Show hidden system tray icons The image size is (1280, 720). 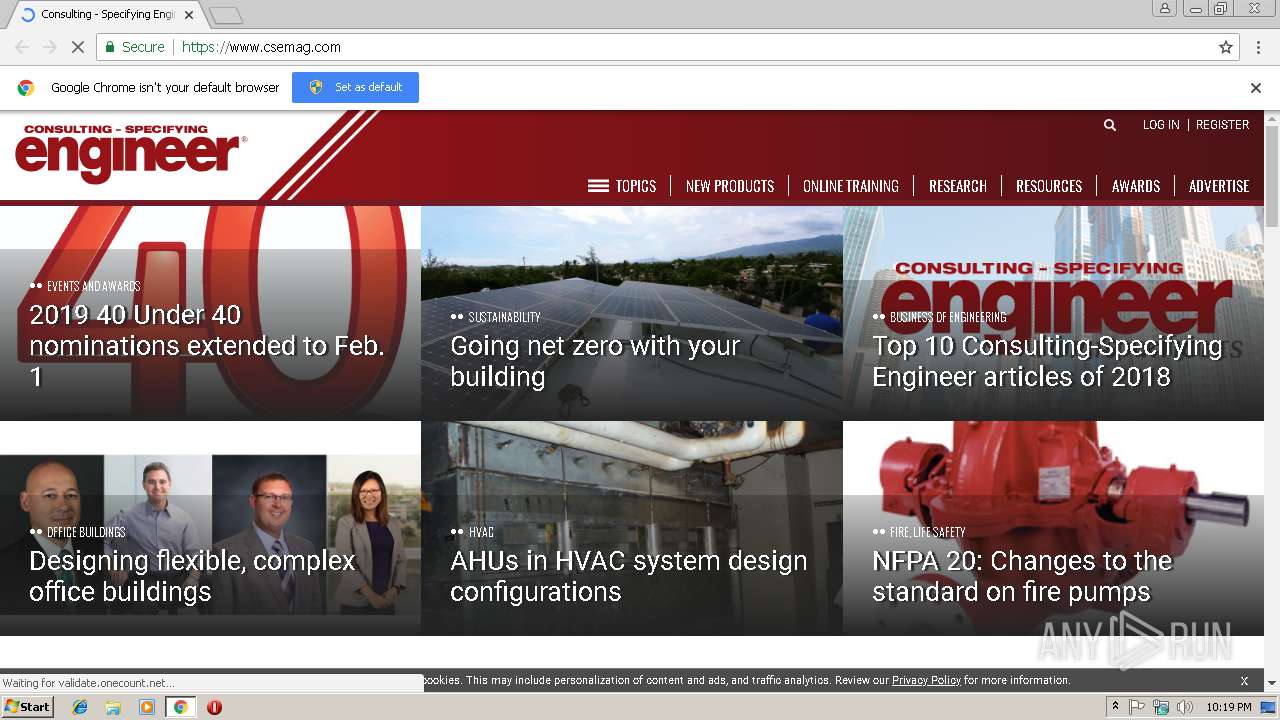1115,707
